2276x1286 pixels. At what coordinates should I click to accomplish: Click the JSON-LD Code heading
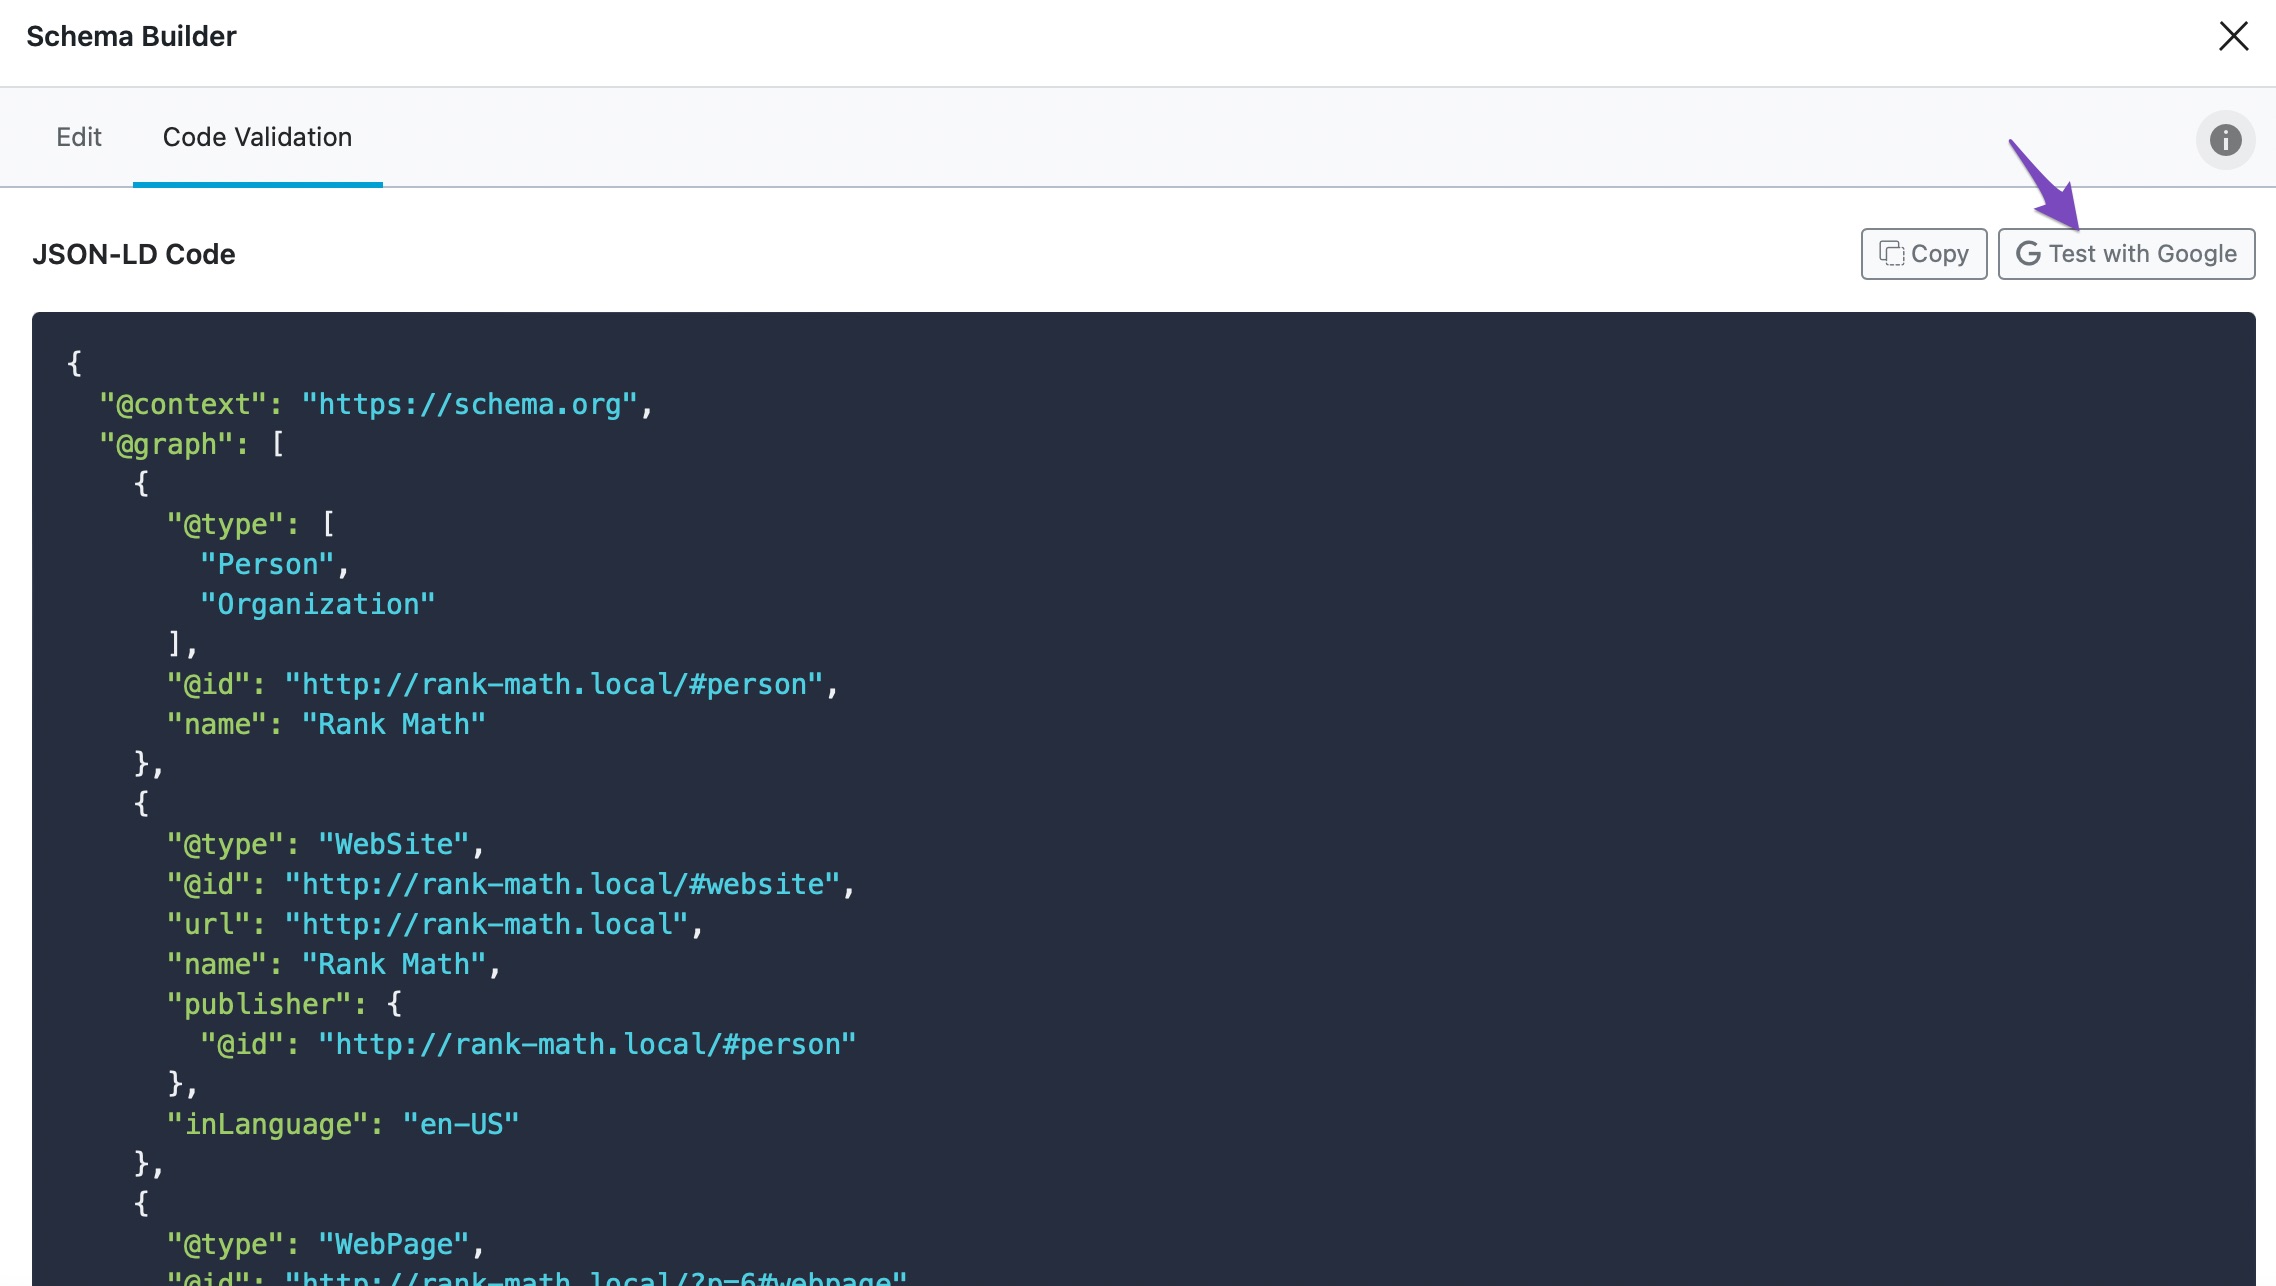[134, 254]
